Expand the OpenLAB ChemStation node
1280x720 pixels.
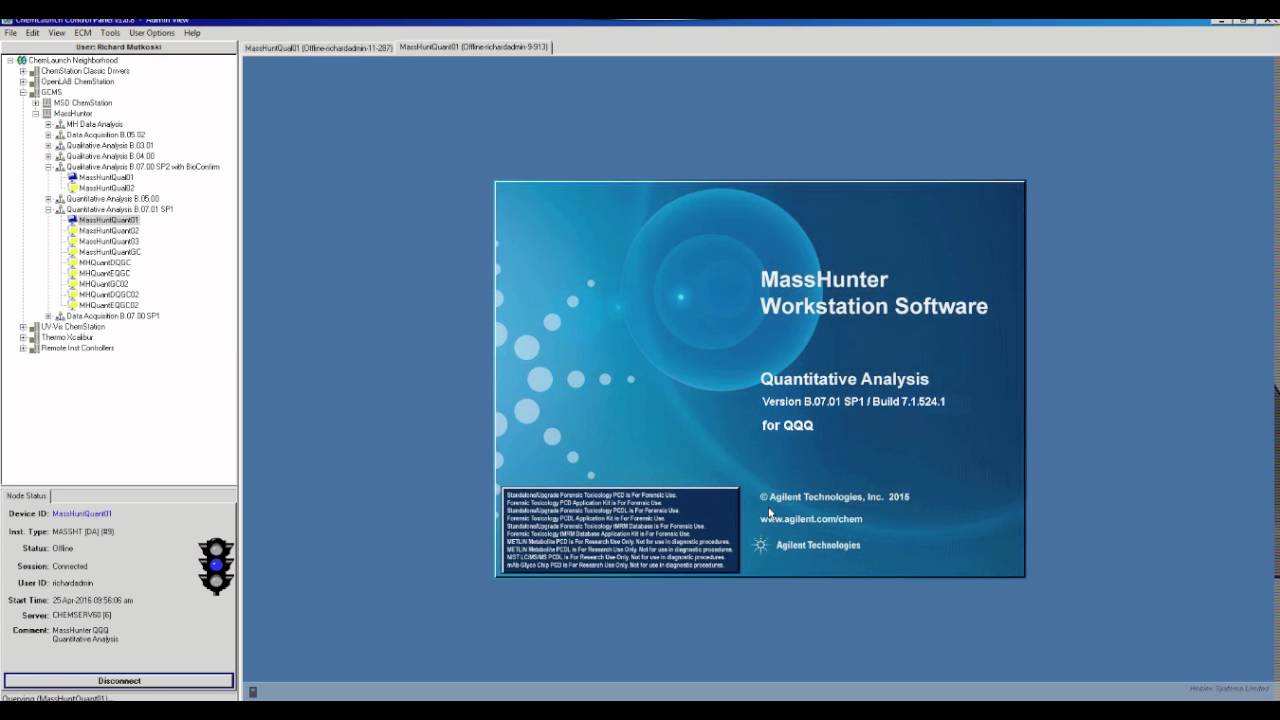[x=23, y=82]
